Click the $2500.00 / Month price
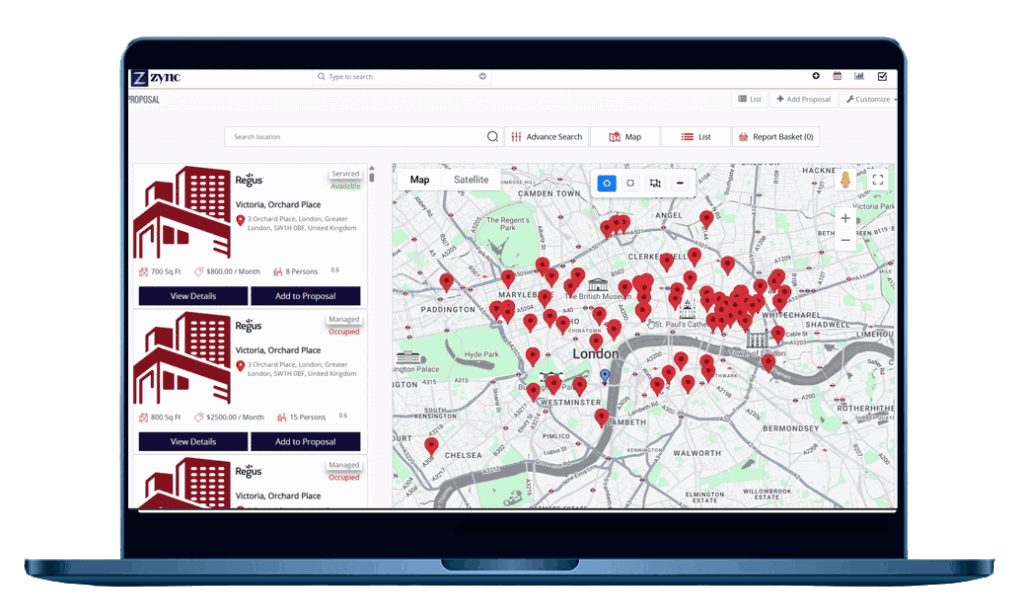The image size is (1024, 611). [x=234, y=417]
